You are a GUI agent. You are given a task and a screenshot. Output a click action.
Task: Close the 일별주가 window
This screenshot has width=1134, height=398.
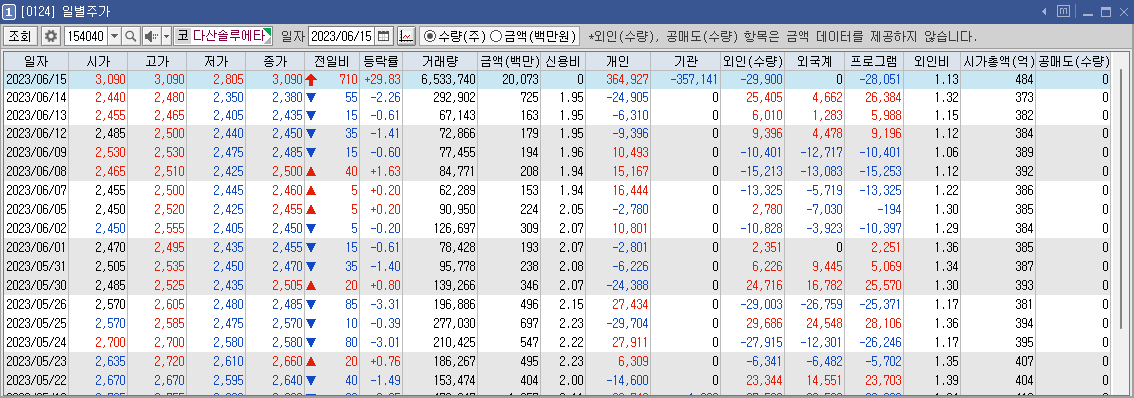[1123, 12]
